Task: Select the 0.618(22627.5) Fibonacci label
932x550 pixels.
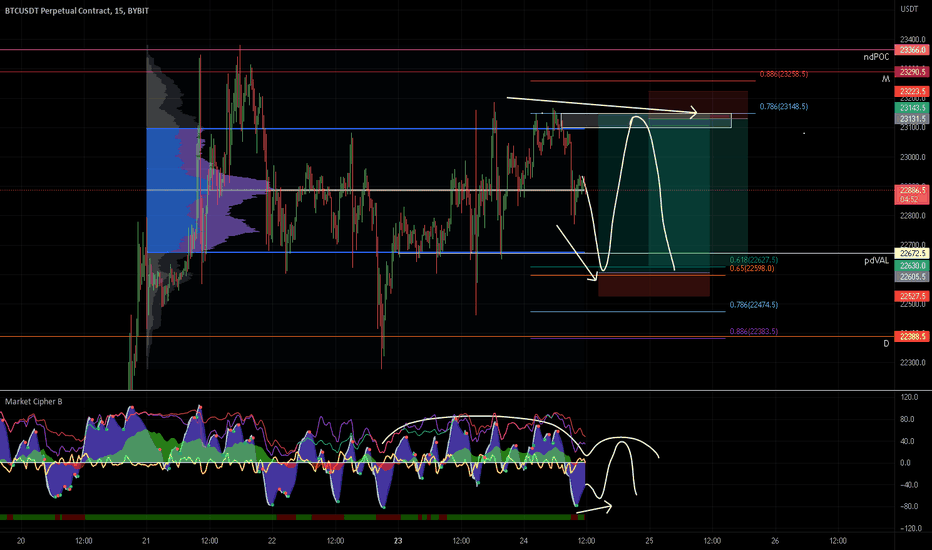Action: [753, 260]
